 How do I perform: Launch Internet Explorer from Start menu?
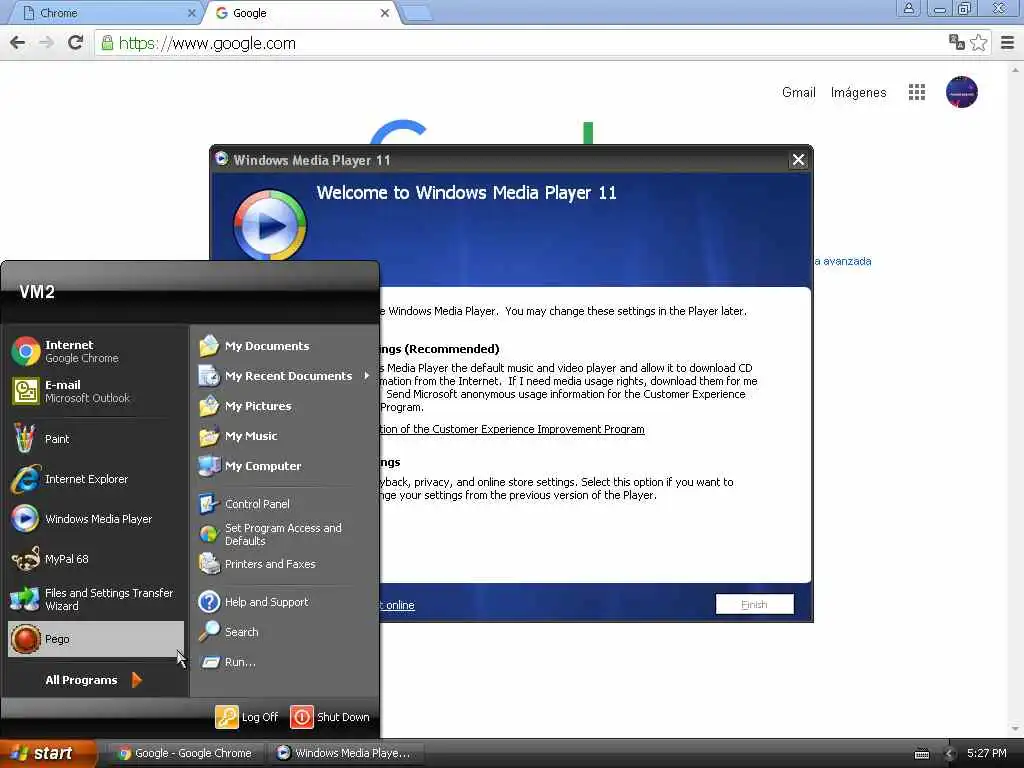pyautogui.click(x=95, y=479)
